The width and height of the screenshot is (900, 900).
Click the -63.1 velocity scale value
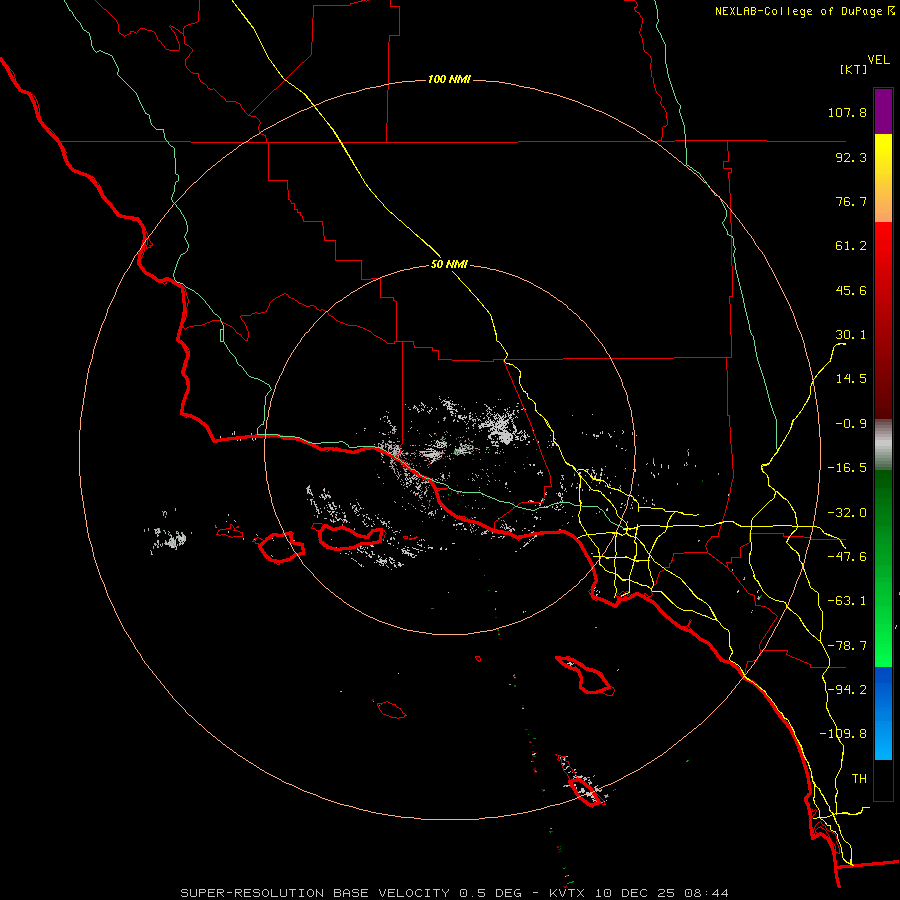click(x=847, y=601)
